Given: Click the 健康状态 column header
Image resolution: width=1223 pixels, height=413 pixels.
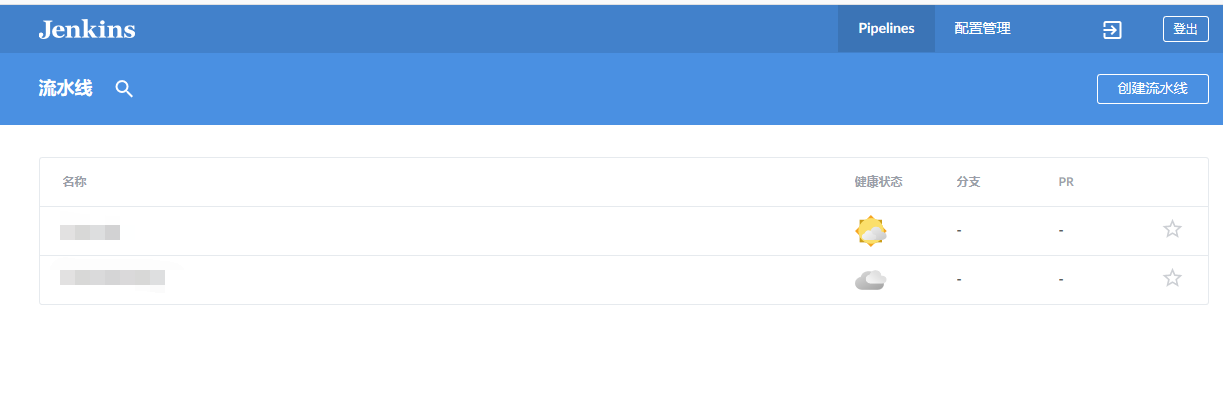Looking at the screenshot, I should point(878,182).
